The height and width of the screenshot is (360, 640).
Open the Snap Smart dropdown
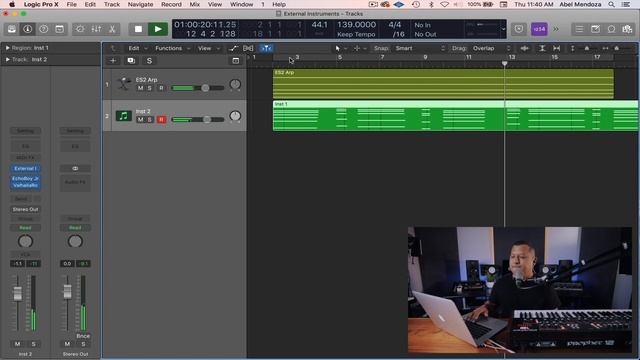pos(419,48)
